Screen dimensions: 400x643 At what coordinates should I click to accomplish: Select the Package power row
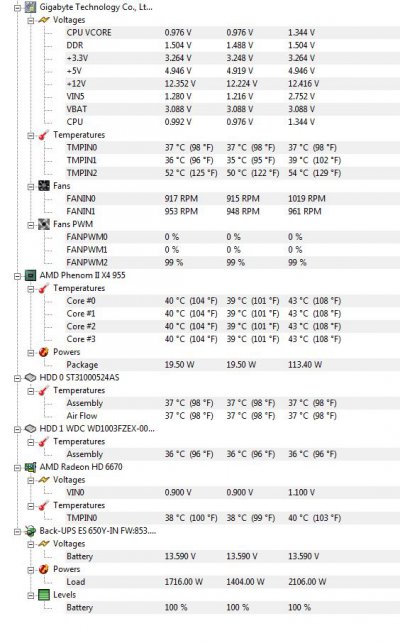tap(232, 365)
